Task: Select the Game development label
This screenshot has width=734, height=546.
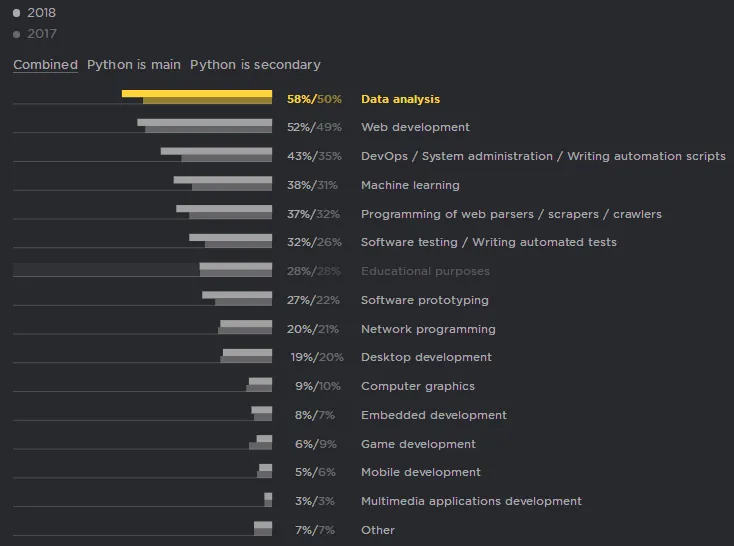Action: [418, 444]
